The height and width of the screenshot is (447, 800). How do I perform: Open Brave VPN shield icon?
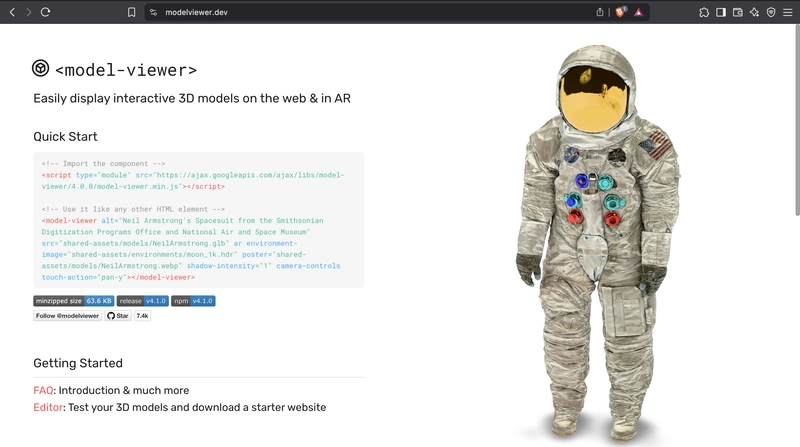pyautogui.click(x=771, y=12)
